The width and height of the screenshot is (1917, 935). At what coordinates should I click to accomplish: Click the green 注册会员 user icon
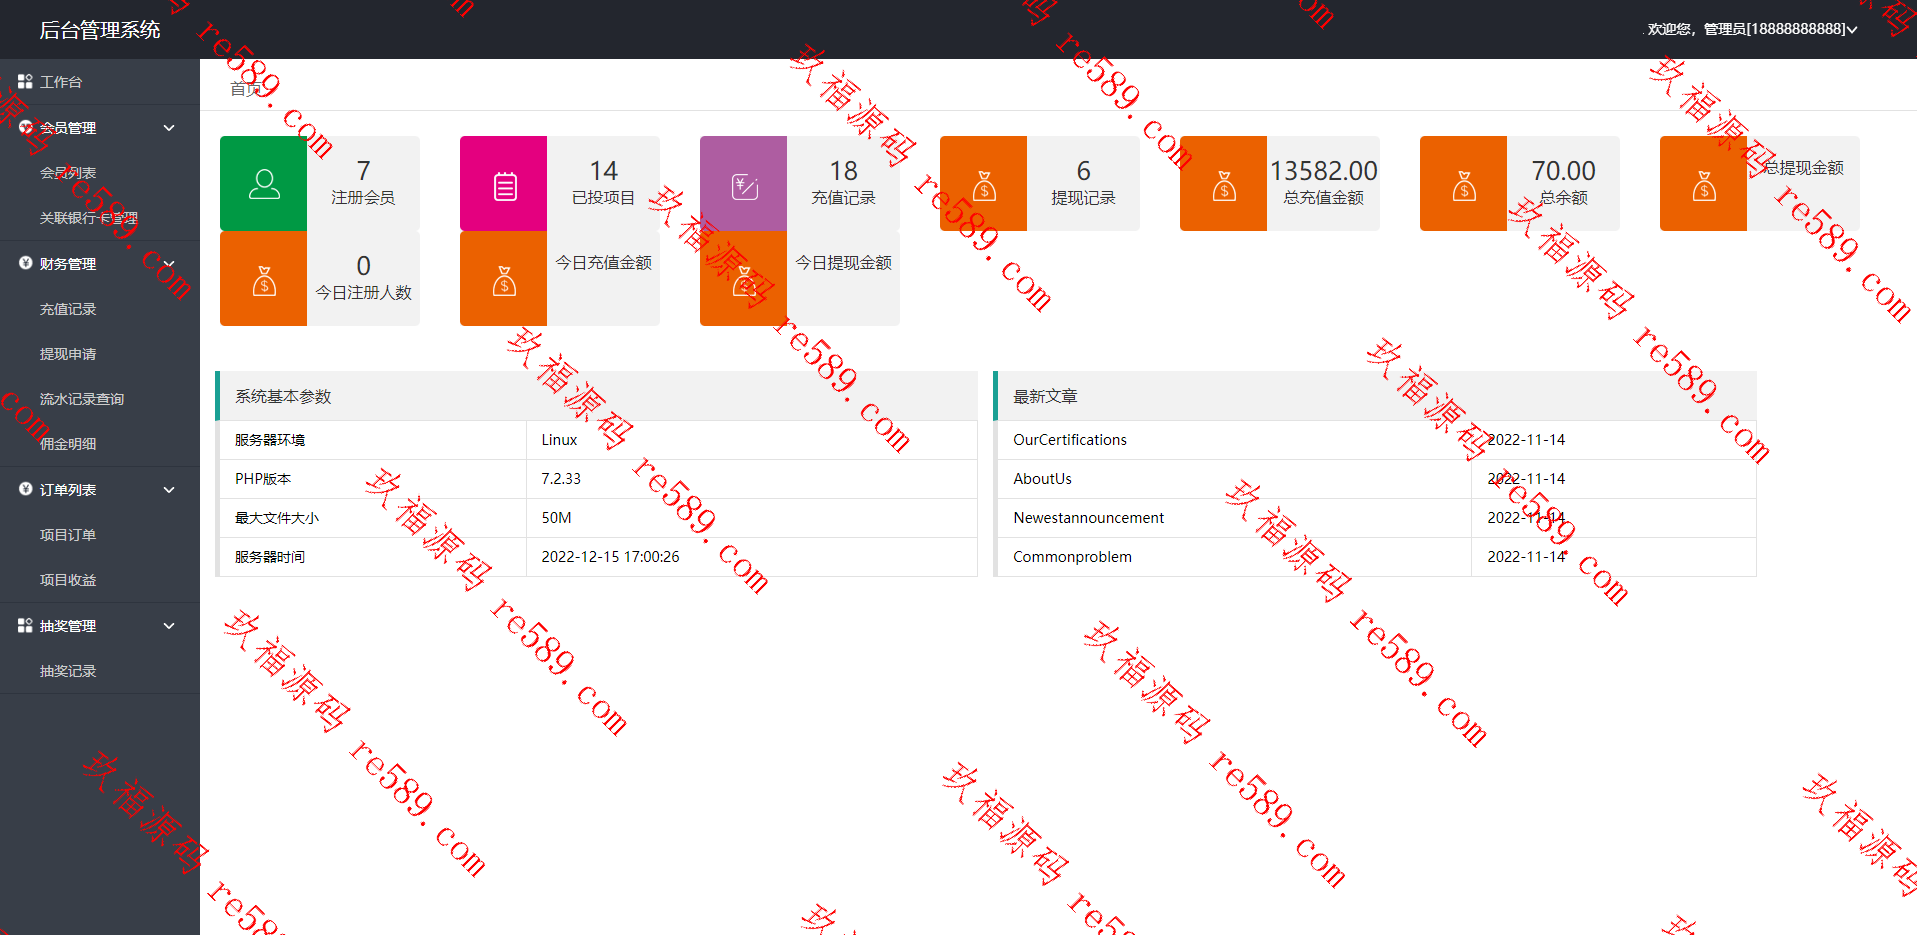264,184
